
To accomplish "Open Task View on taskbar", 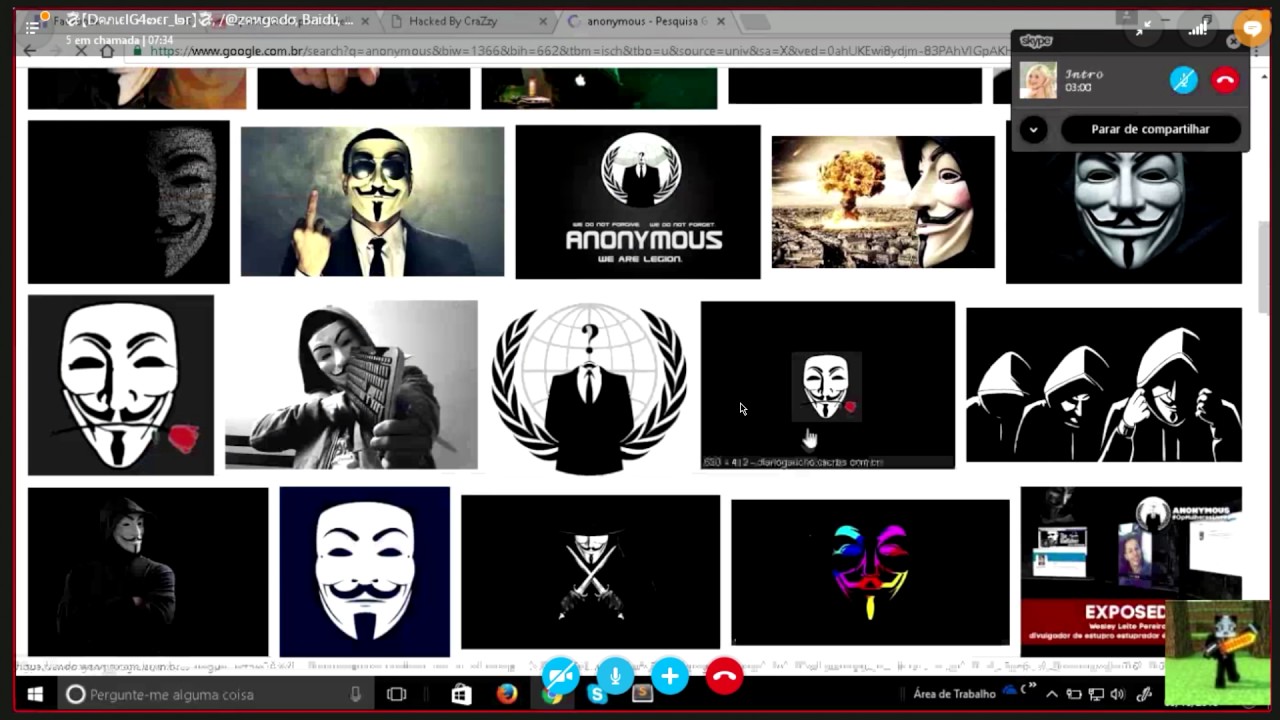I will pos(397,694).
